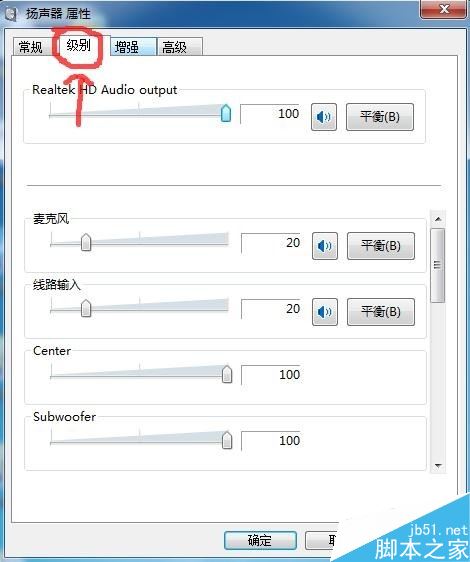Click the scrollbar up arrow in levels list
Image resolution: width=470 pixels, height=562 pixels.
point(438,219)
